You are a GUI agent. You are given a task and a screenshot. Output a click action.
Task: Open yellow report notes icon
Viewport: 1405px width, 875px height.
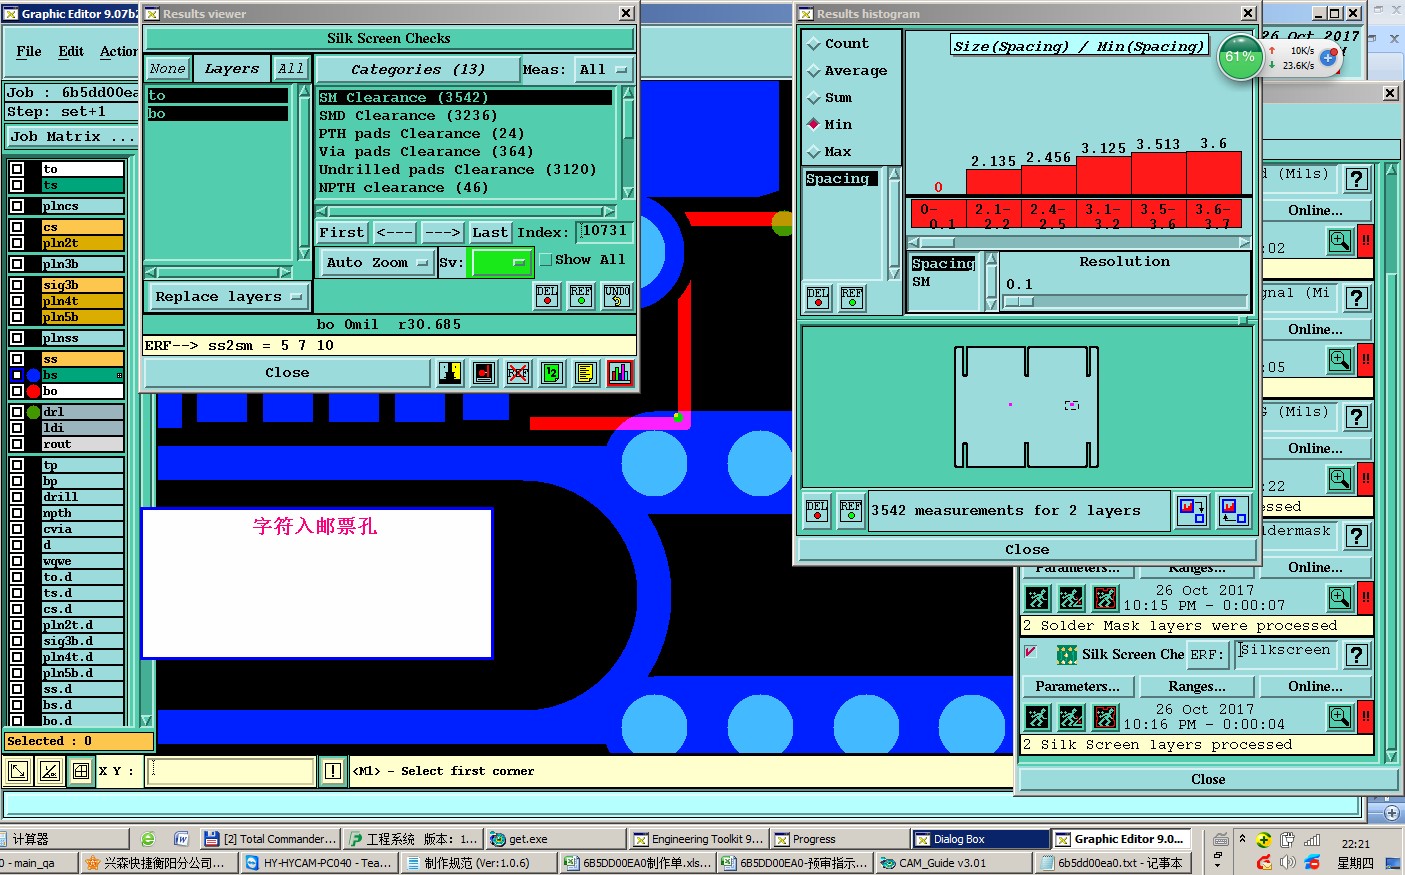[586, 373]
